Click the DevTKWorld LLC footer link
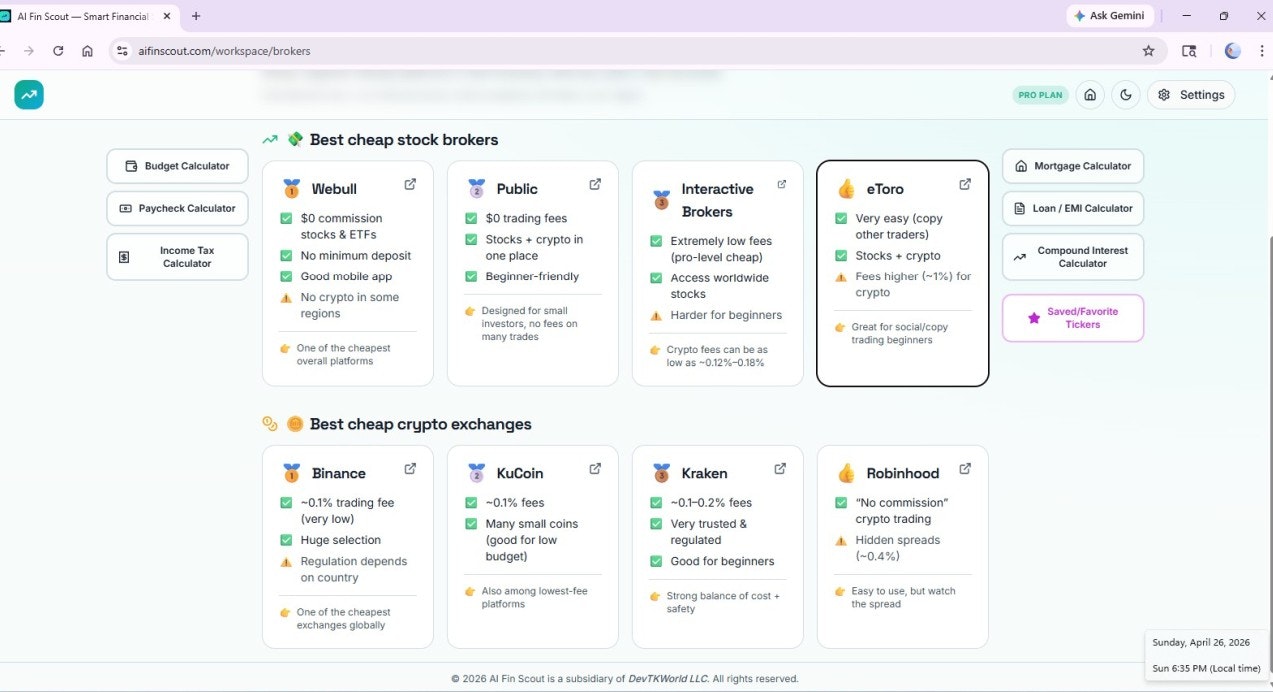 [x=667, y=678]
